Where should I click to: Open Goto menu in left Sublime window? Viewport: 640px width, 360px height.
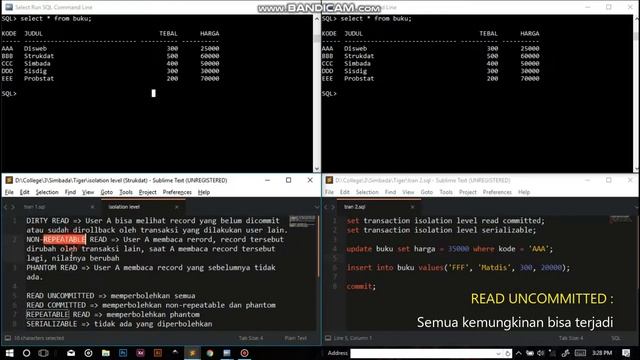tap(107, 192)
